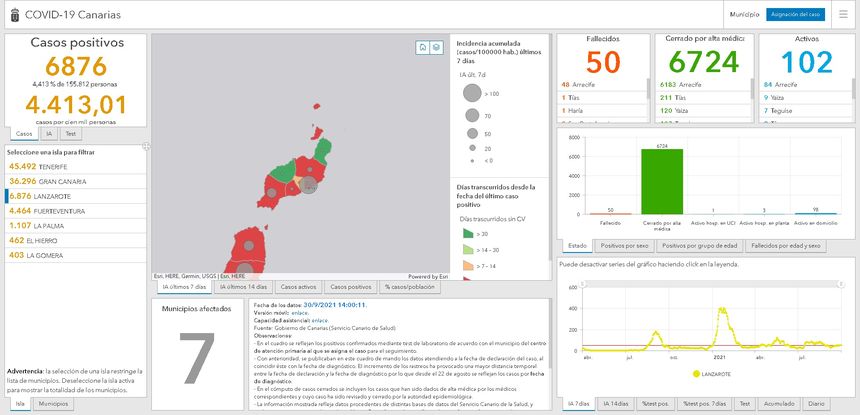Open Fallecidos por edad y sexo tab
Image resolution: width=860 pixels, height=415 pixels.
pos(786,245)
